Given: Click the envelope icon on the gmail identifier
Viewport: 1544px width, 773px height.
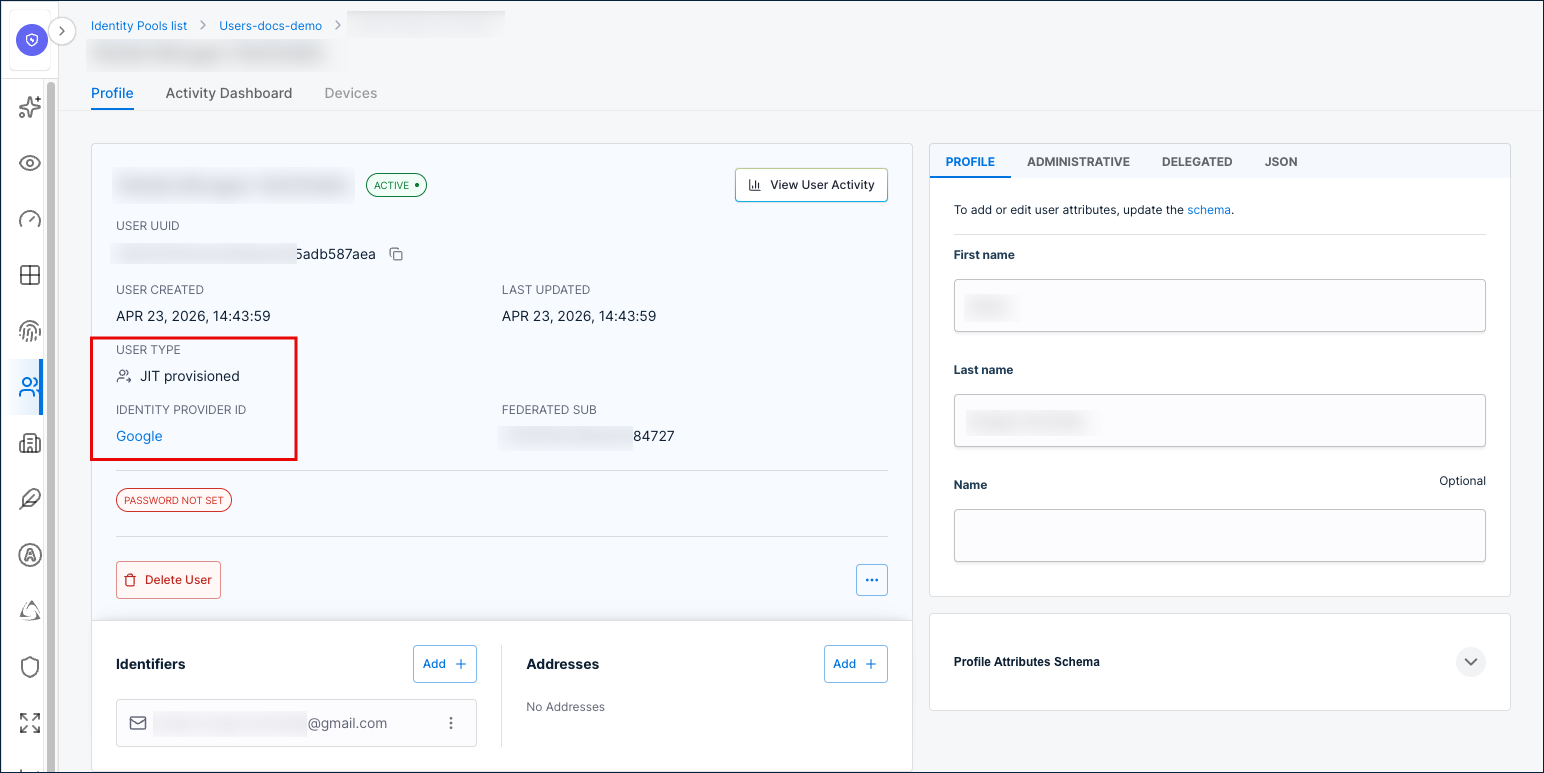Looking at the screenshot, I should [138, 723].
